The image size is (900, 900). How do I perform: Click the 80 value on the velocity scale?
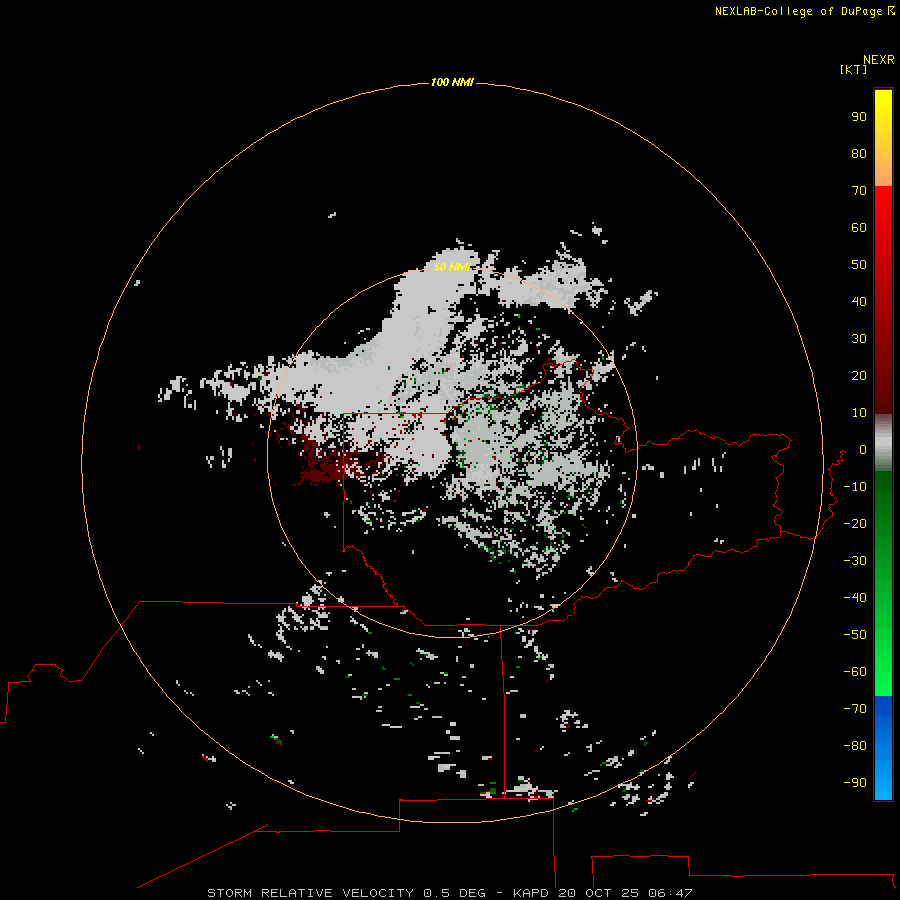tap(859, 153)
